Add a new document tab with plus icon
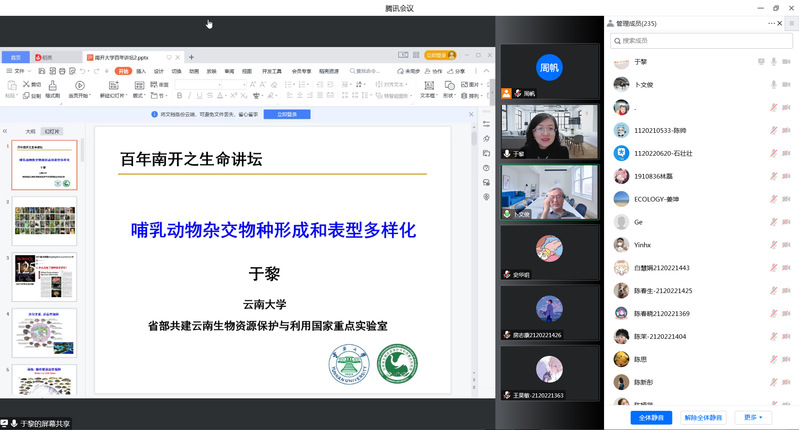799x430 pixels. tap(192, 57)
